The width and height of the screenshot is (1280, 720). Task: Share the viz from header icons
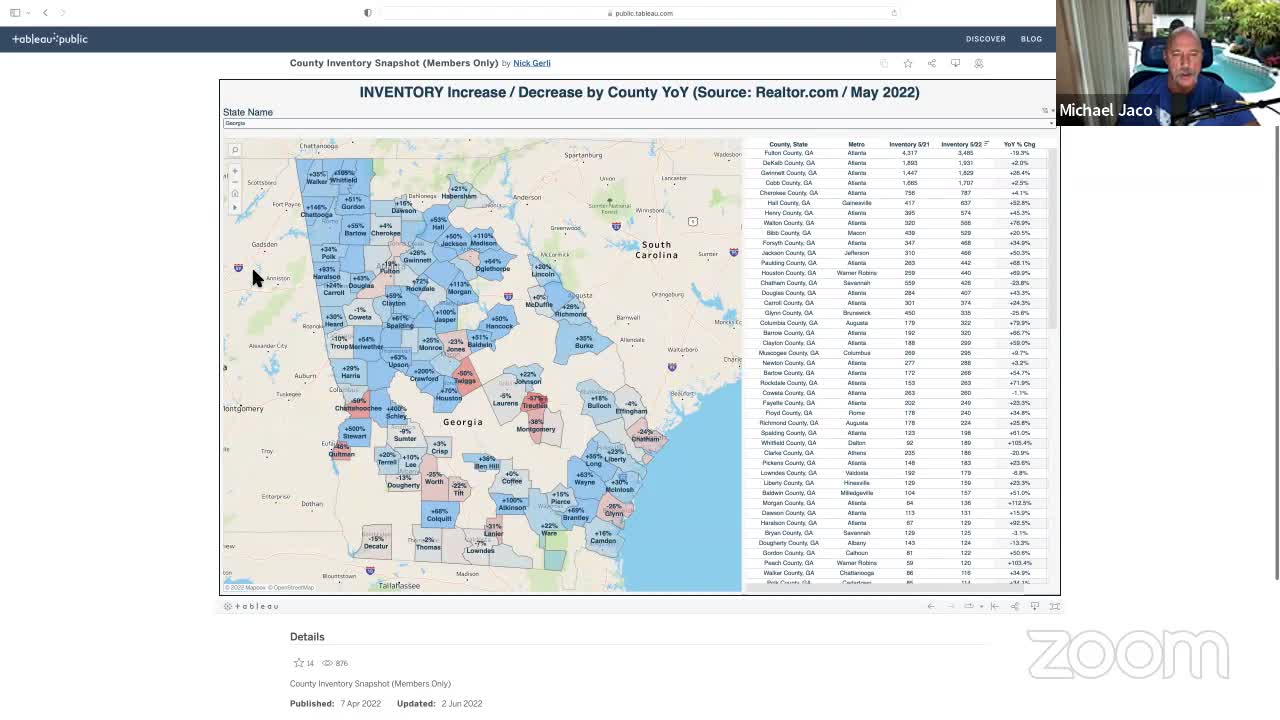coord(931,63)
